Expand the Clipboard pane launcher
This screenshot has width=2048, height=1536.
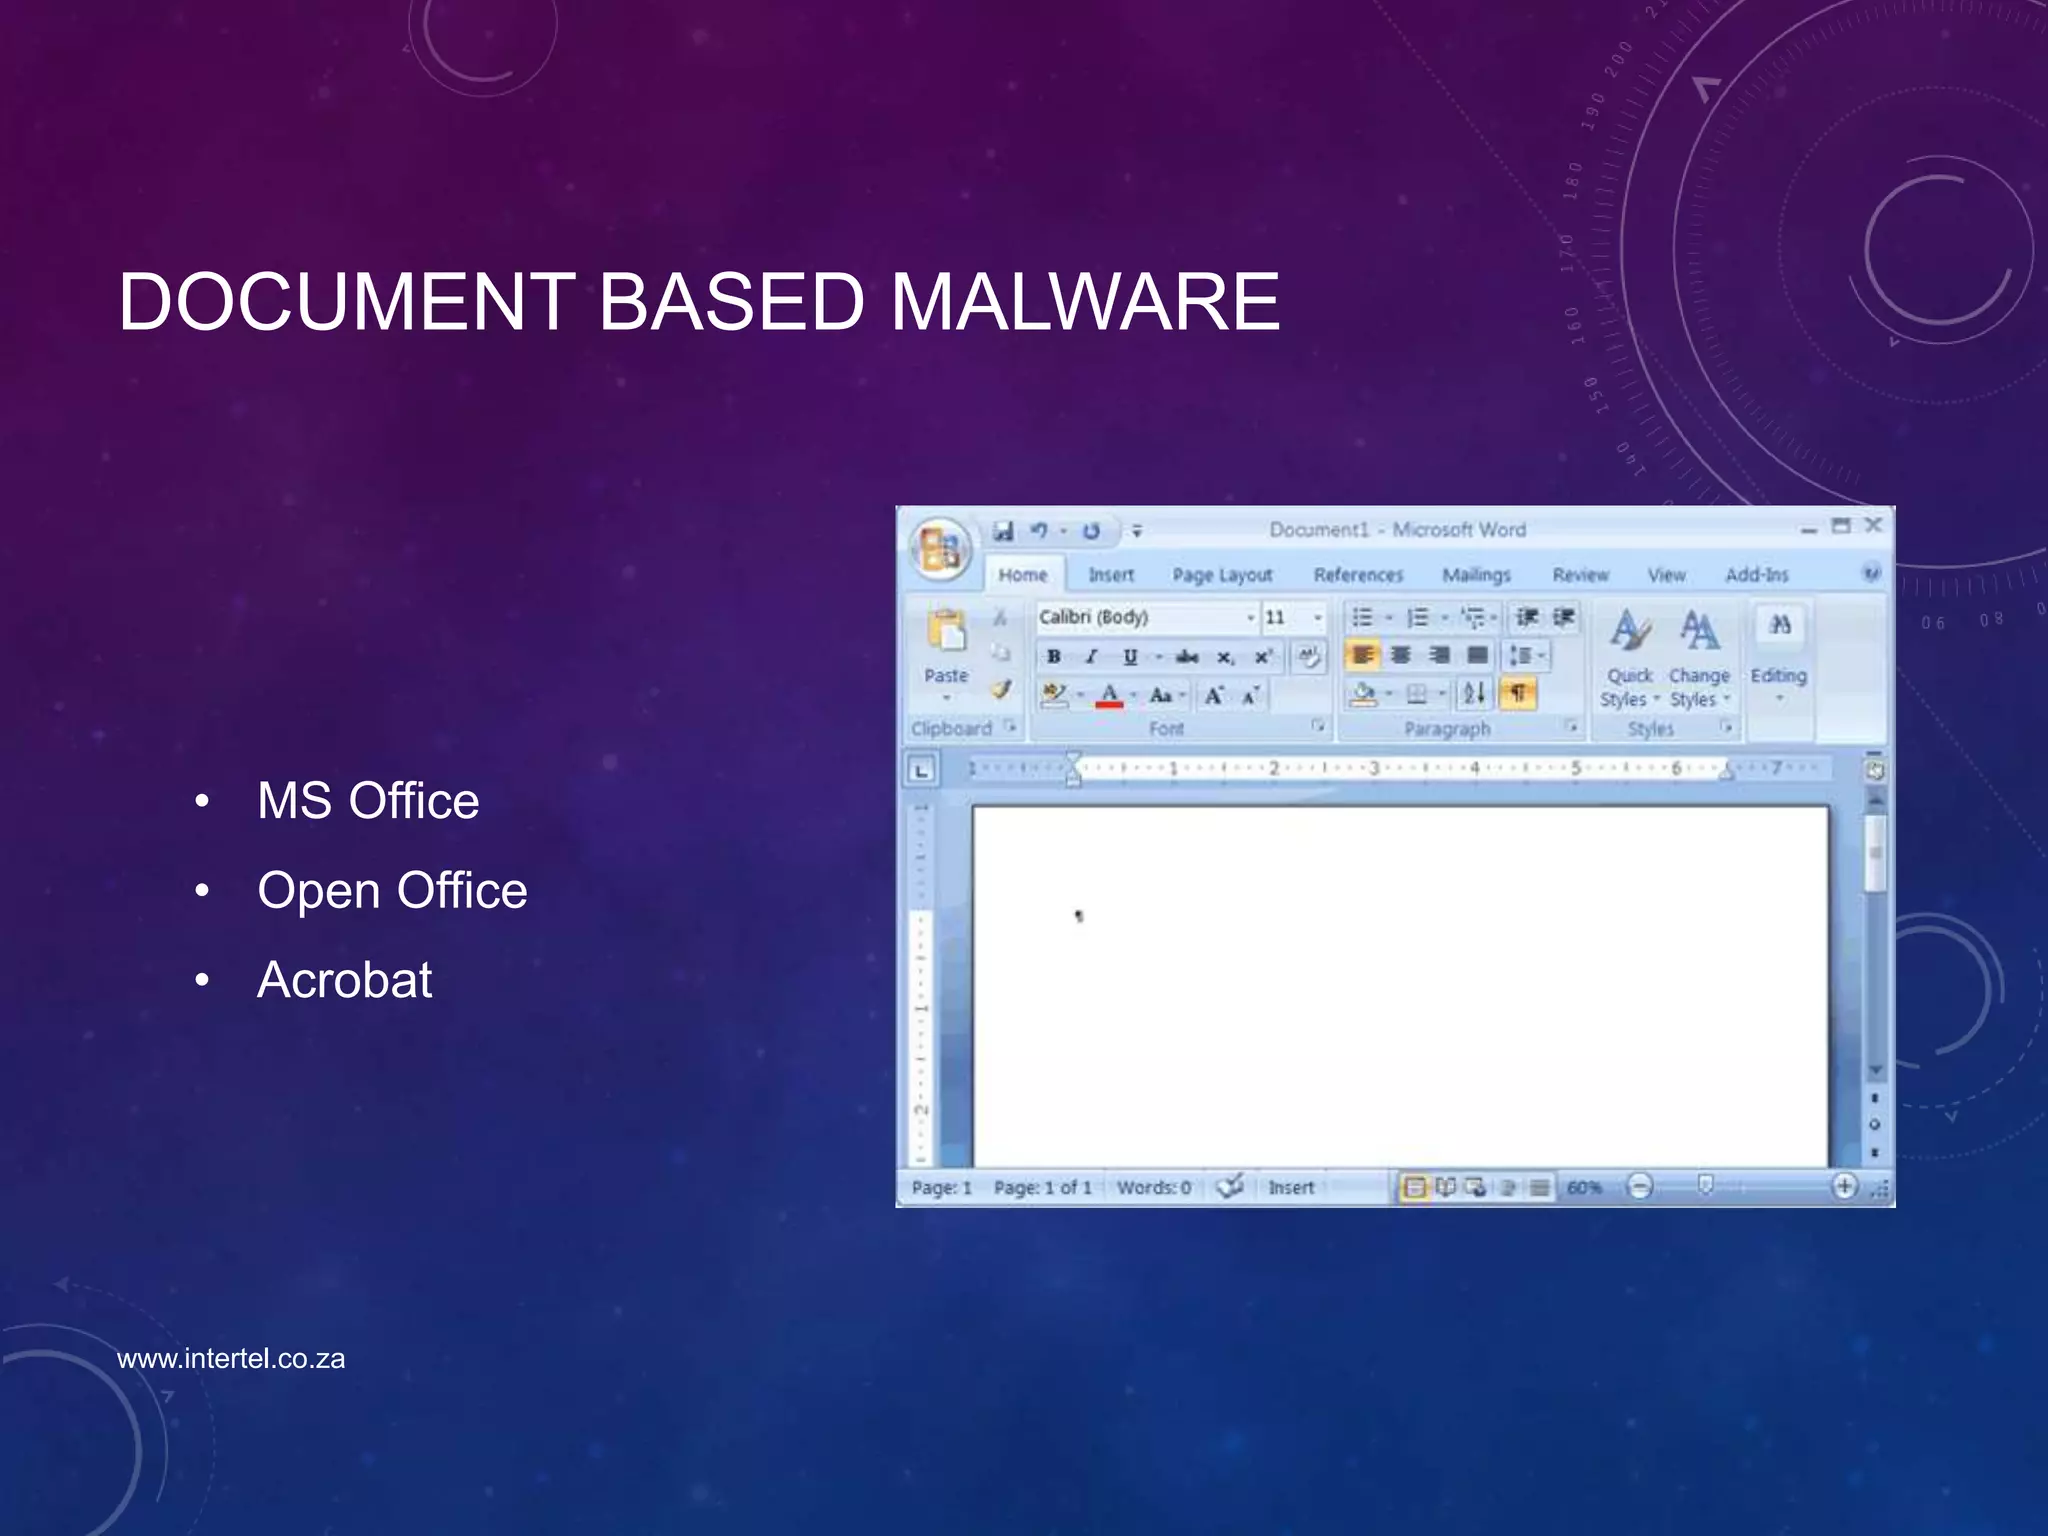(x=1011, y=726)
